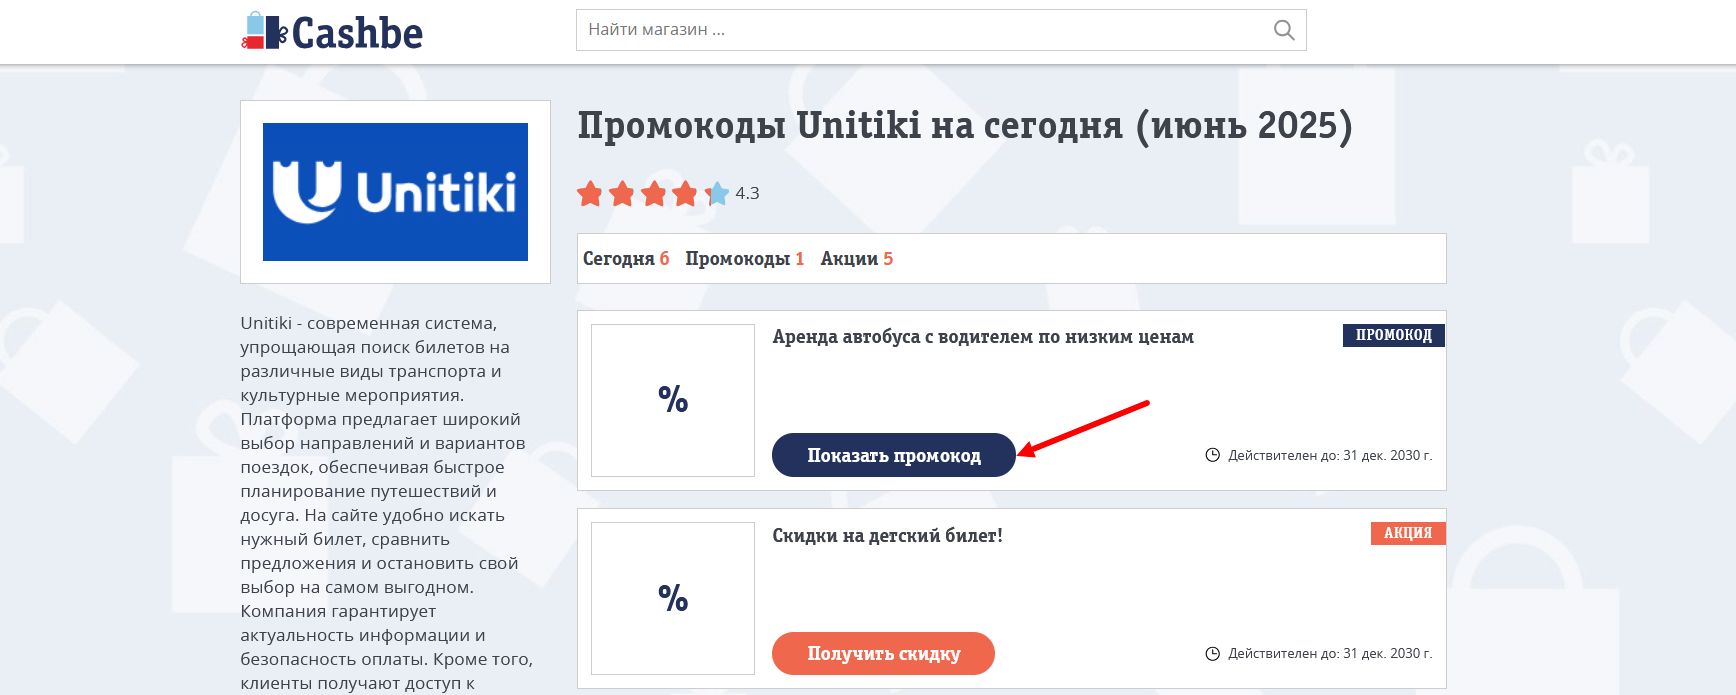This screenshot has width=1736, height=695.
Task: Click percent thumbnail of child ticket offer
Action: (673, 598)
